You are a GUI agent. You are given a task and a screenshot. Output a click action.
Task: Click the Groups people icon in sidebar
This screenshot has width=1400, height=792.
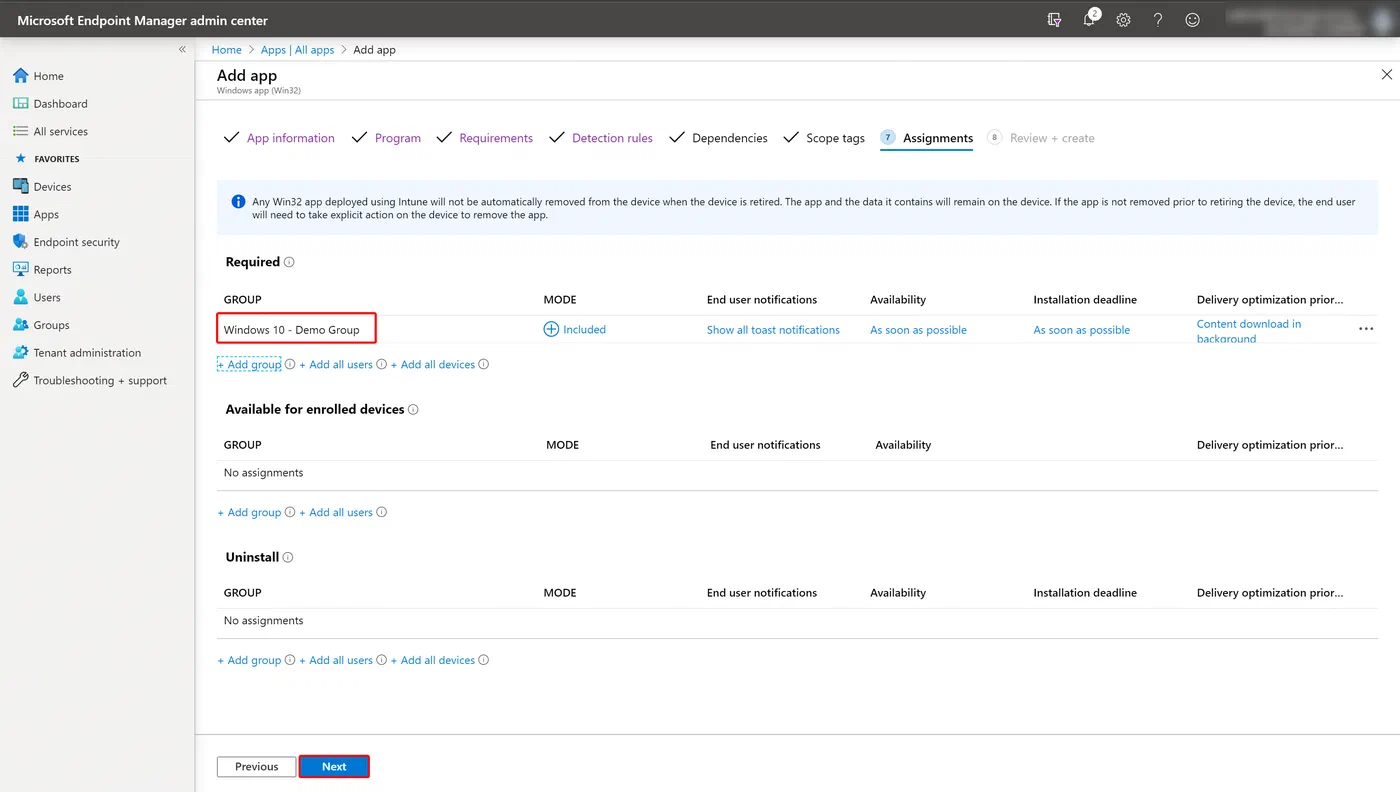pos(21,325)
